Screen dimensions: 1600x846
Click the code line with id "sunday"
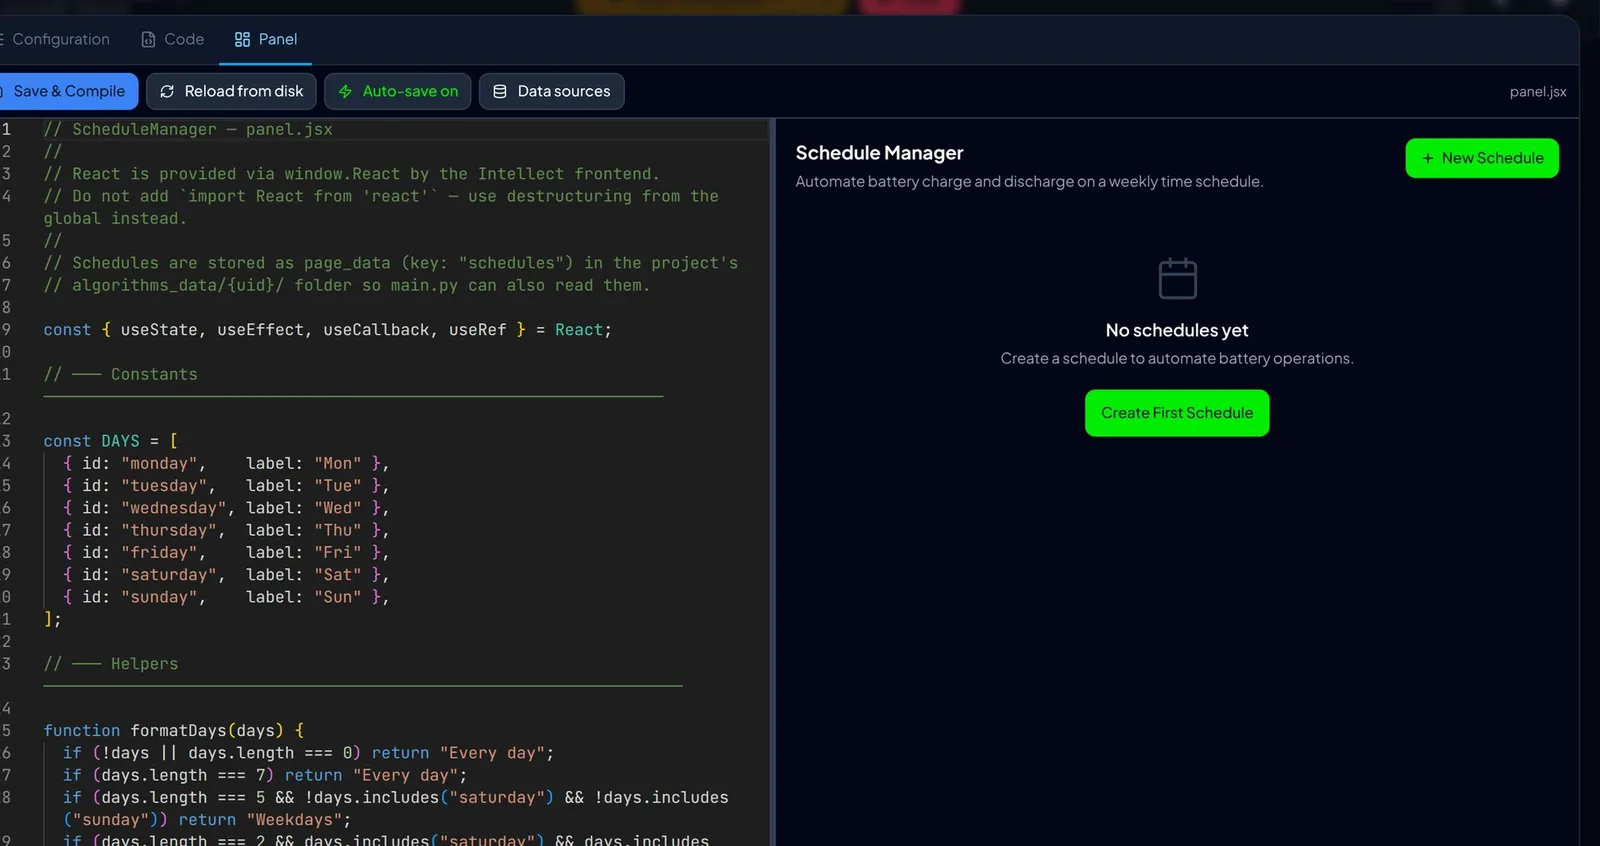tap(226, 597)
